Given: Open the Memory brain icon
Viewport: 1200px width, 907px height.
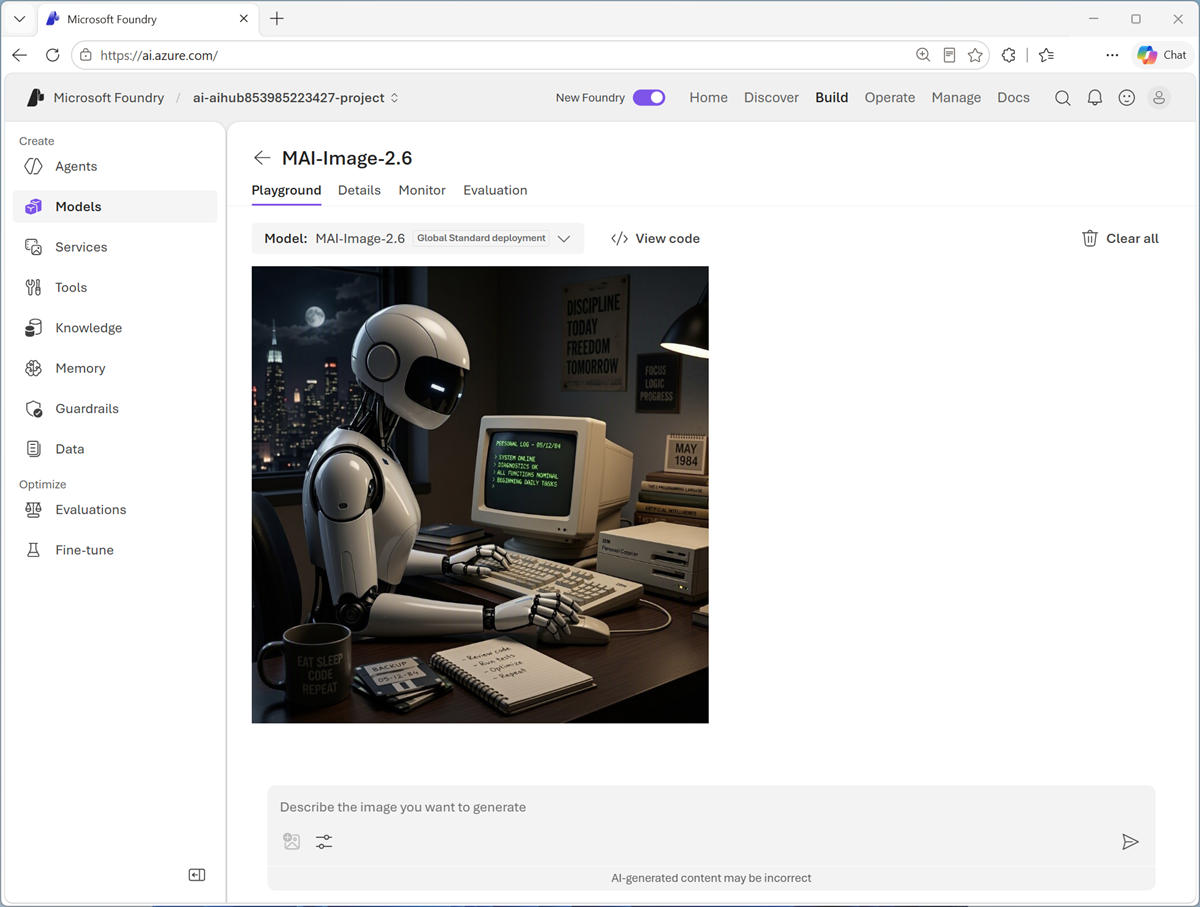Looking at the screenshot, I should [33, 368].
